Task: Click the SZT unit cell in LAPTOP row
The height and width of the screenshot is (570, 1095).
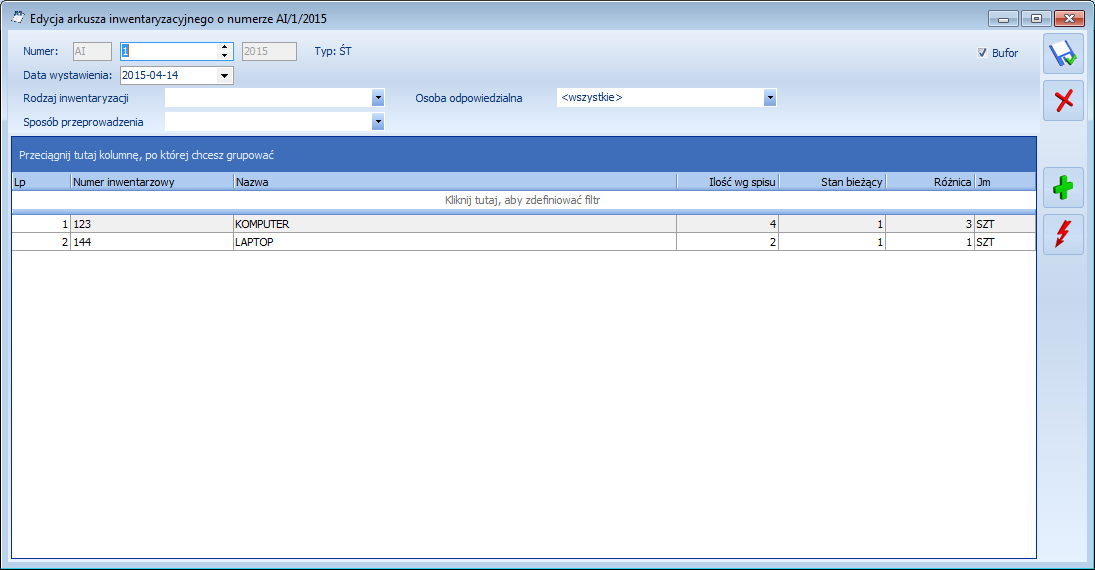Action: tap(1005, 242)
